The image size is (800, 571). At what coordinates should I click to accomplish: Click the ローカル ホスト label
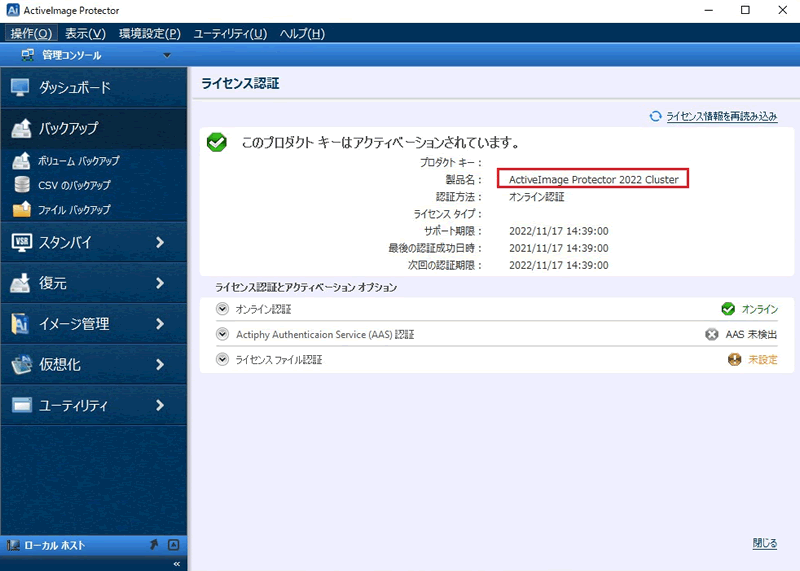click(55, 545)
